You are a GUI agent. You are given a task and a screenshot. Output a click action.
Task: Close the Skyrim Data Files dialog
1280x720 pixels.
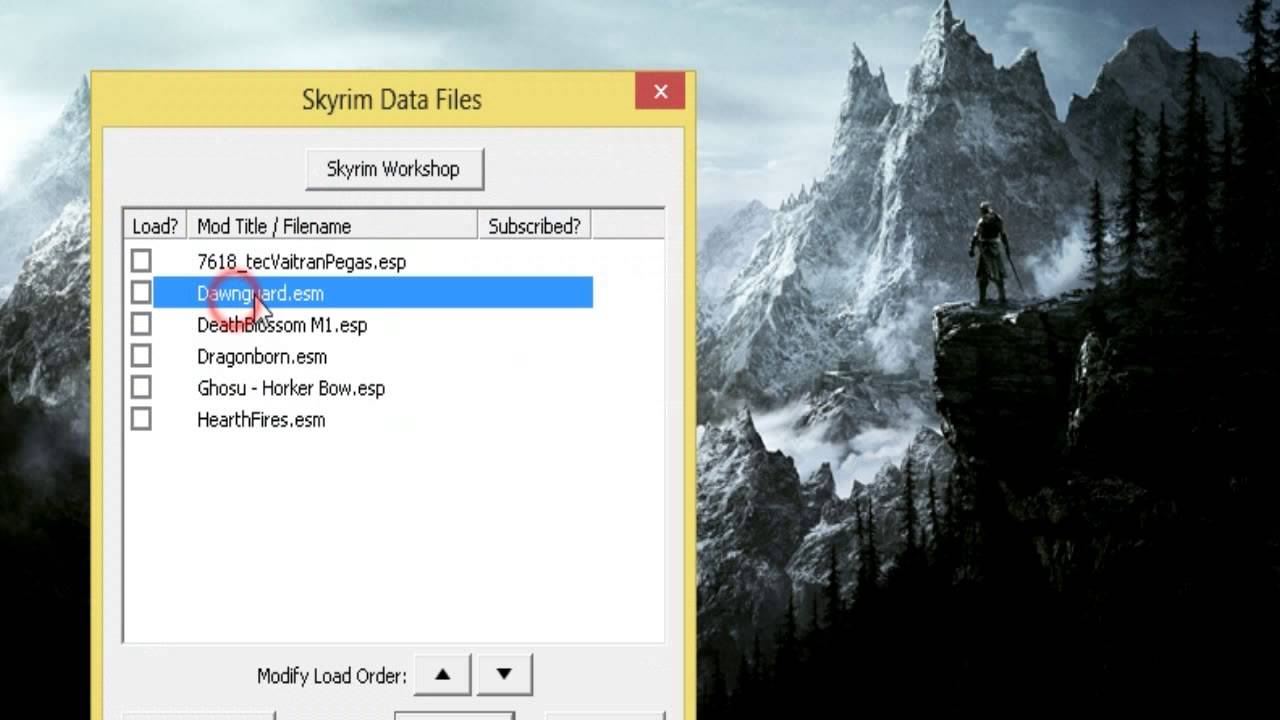pos(660,92)
